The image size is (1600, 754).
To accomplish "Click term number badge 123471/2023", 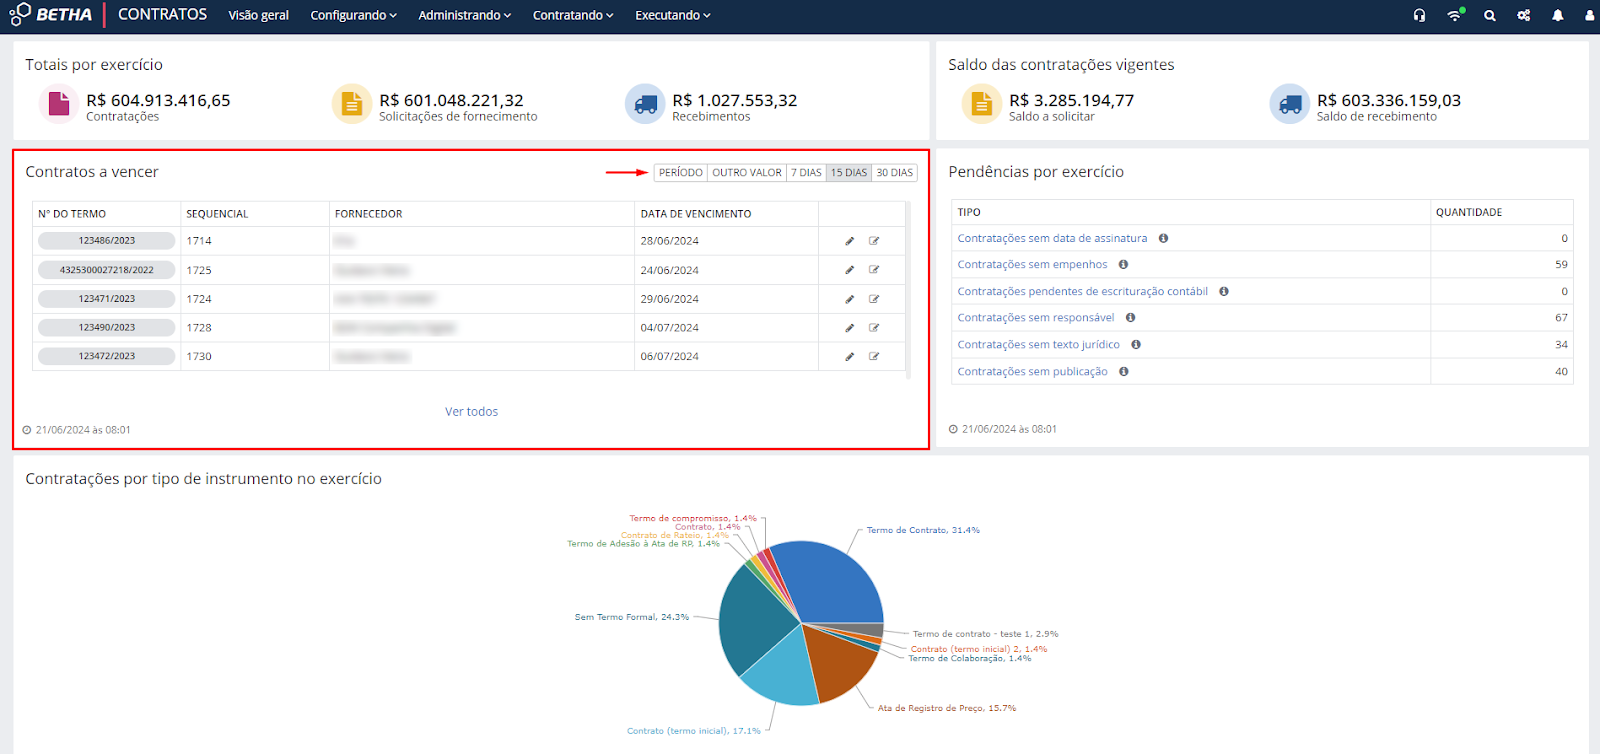I will coord(106,299).
